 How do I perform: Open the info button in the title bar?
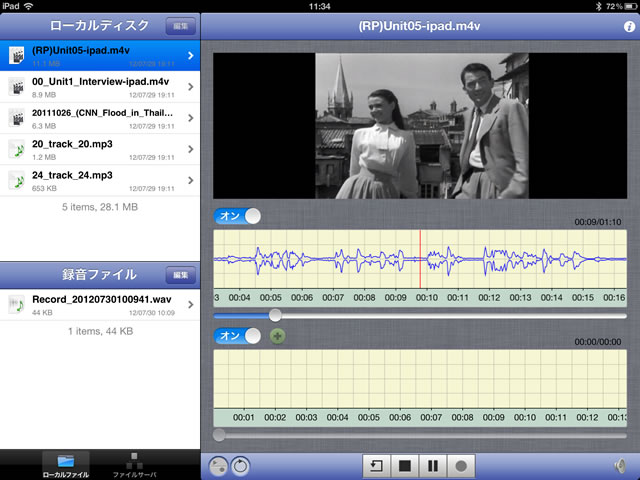[629, 27]
